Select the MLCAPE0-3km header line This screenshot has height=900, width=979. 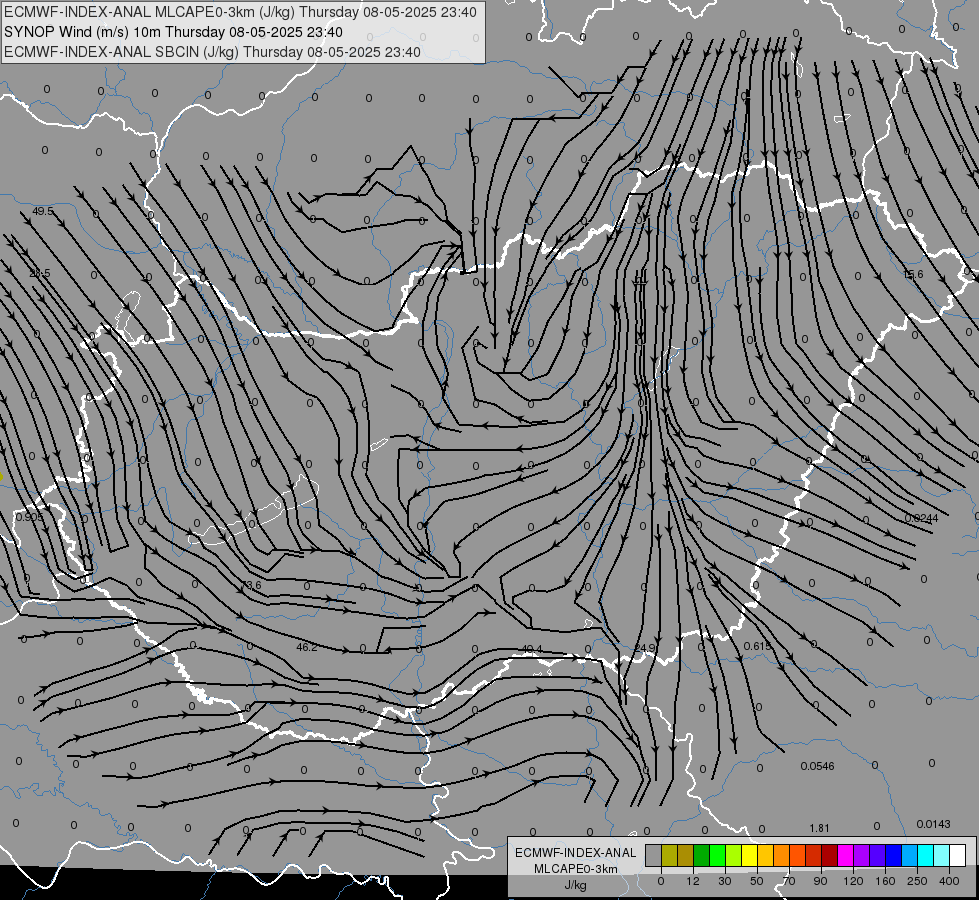(x=240, y=12)
